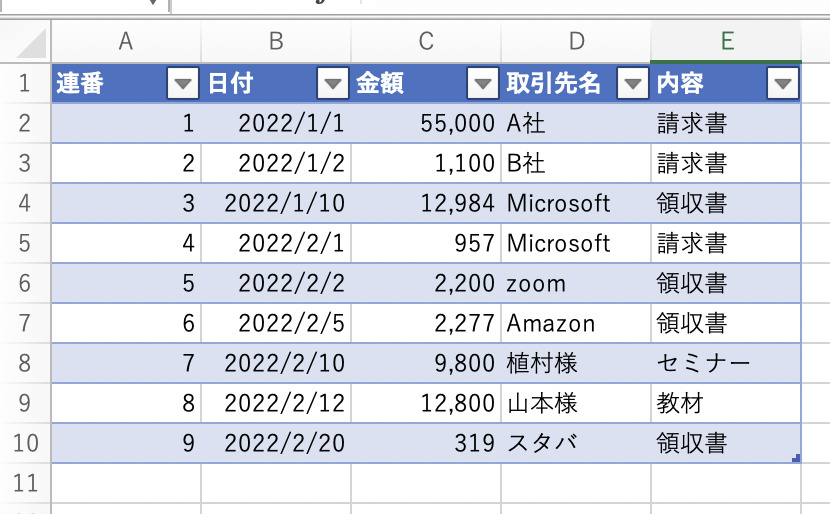The image size is (830, 514).
Task: Click the cell containing 55,000
Action: tap(426, 124)
